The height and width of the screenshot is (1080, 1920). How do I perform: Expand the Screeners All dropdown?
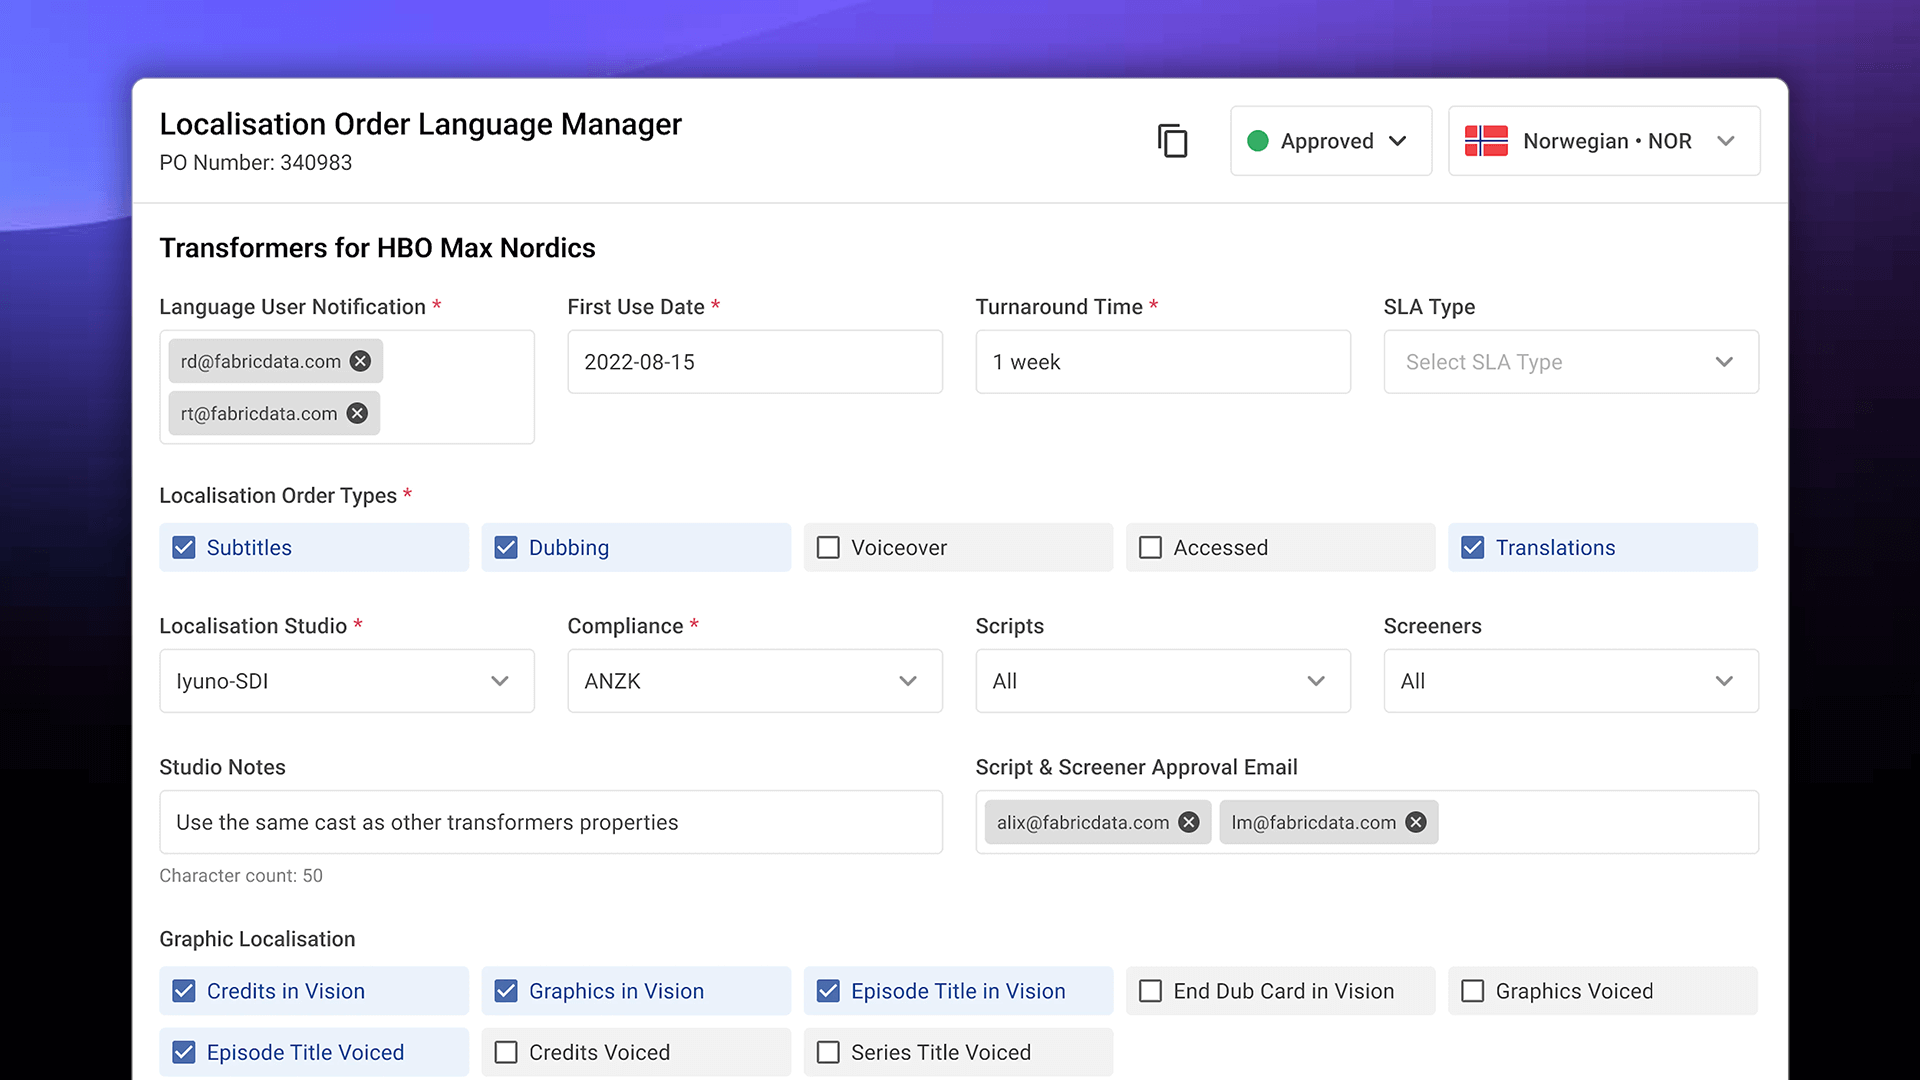coord(1571,681)
